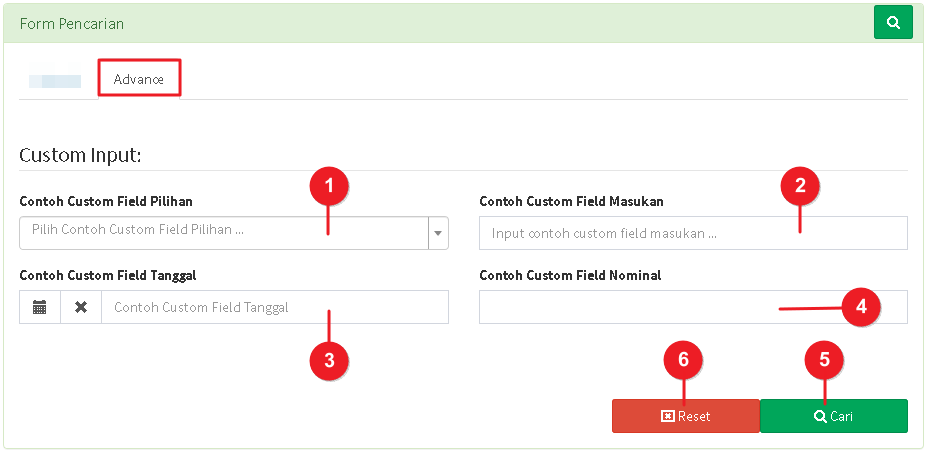Viewport: 927px width, 451px height.
Task: Click the green magnifier icon in the header
Action: [893, 22]
